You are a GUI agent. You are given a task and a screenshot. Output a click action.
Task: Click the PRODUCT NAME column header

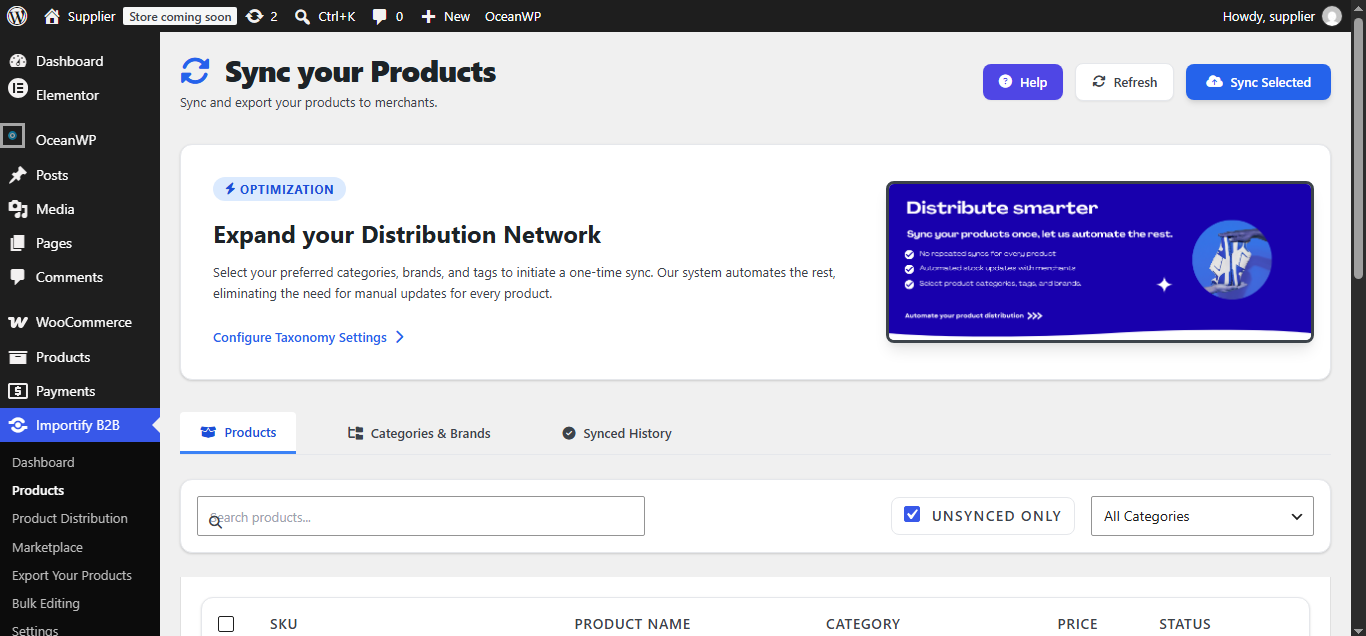click(632, 624)
